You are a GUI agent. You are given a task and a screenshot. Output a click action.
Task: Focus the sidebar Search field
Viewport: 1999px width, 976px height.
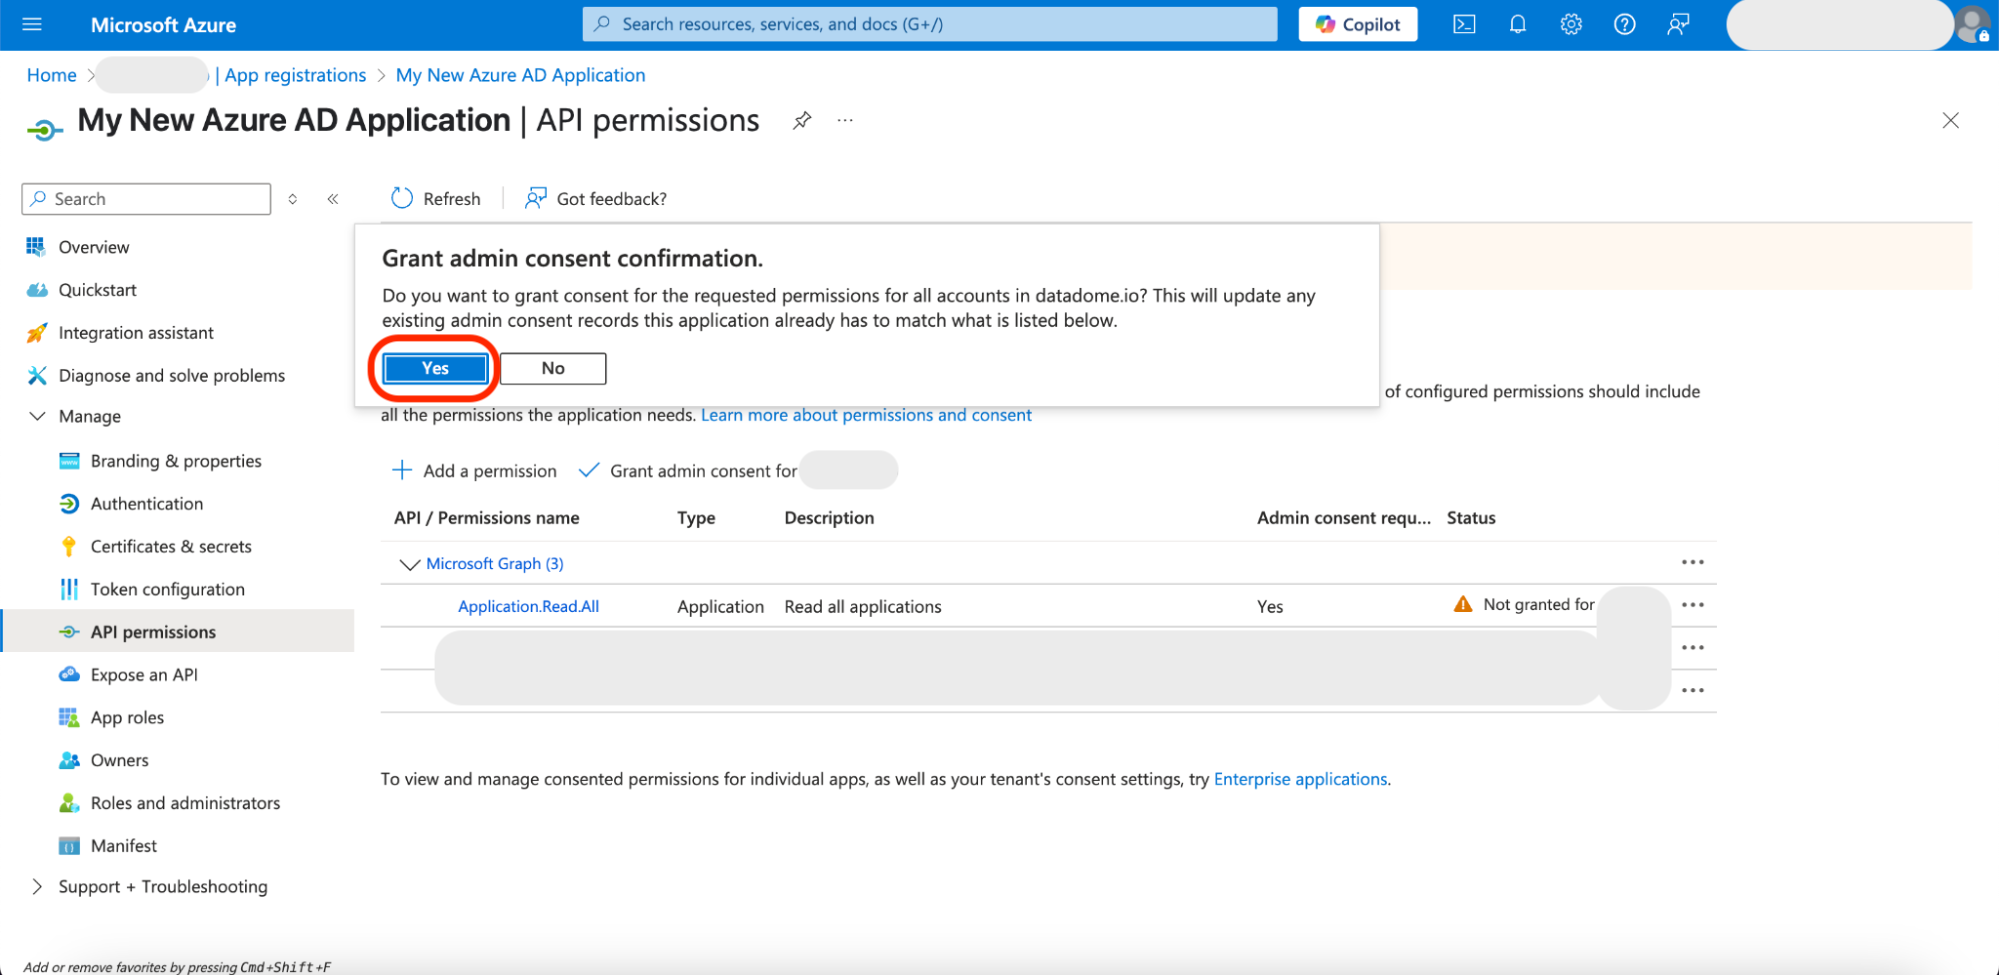(146, 199)
